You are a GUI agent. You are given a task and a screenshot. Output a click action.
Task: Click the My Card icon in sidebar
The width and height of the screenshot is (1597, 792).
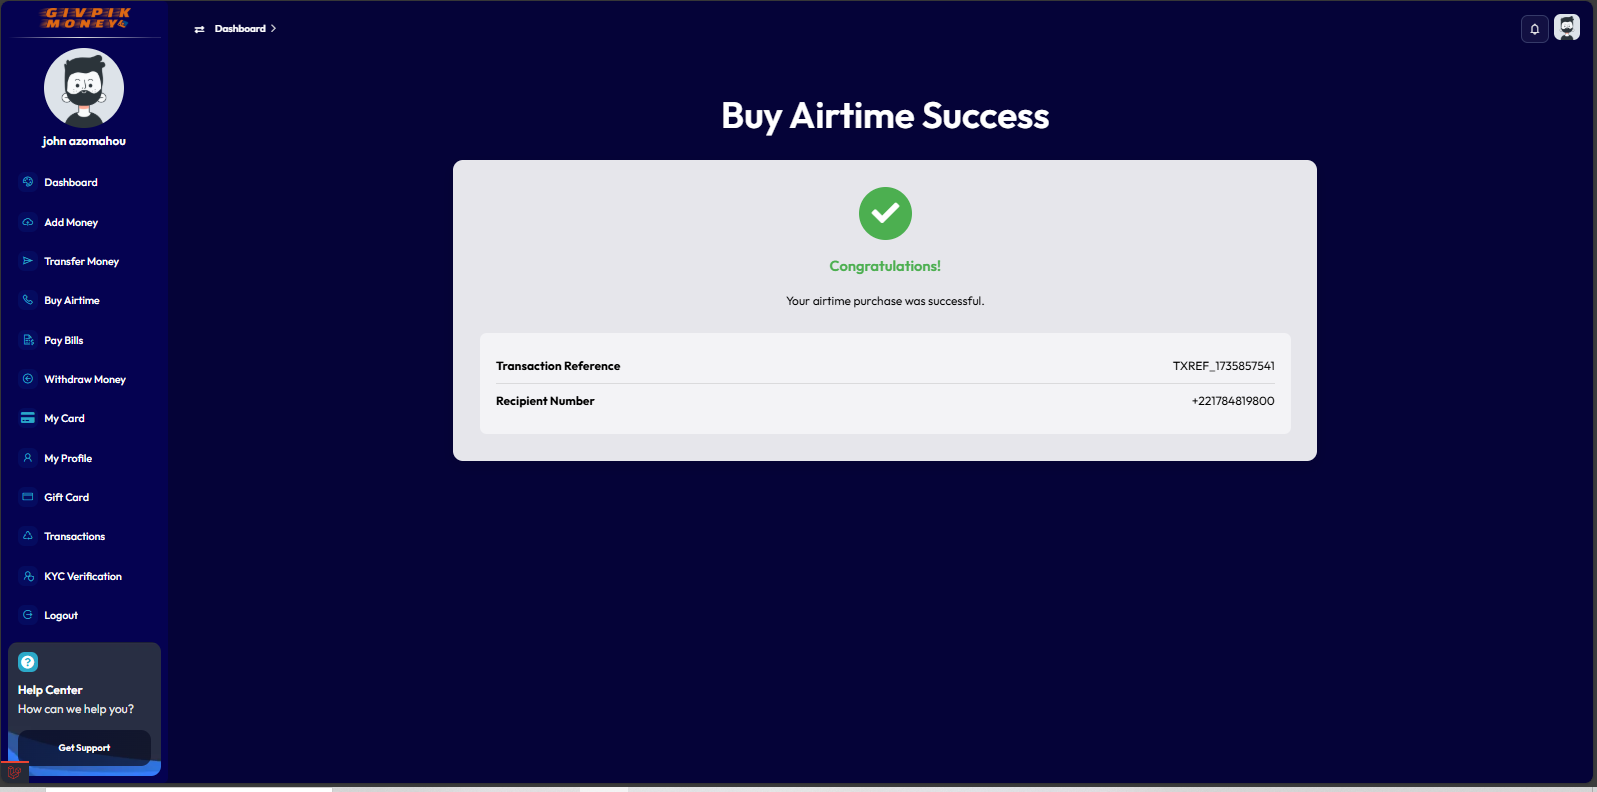click(x=28, y=418)
